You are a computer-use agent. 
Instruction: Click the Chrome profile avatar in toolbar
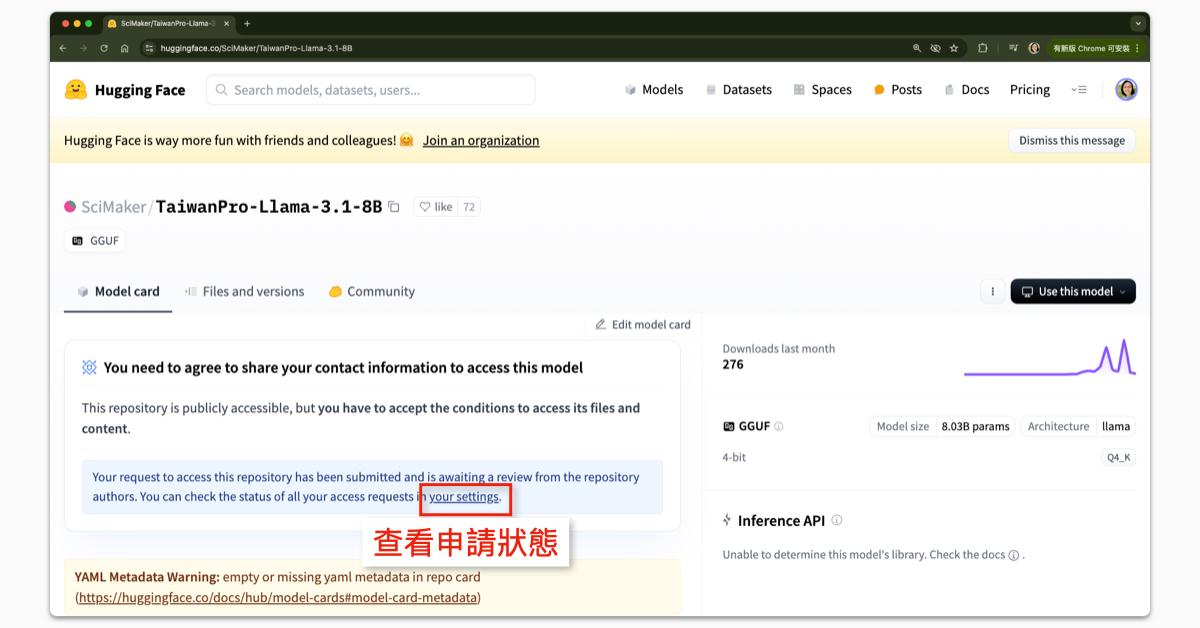(x=1034, y=48)
